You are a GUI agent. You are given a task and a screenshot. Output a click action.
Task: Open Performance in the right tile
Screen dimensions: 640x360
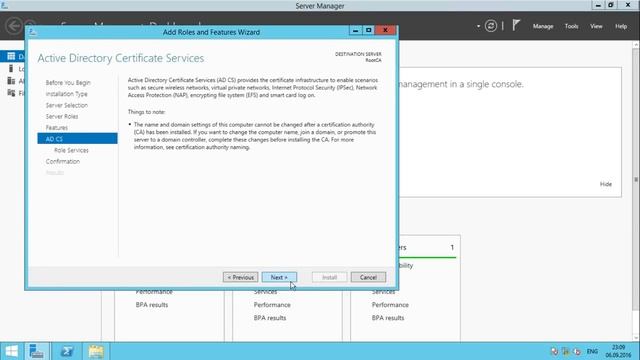tap(390, 305)
